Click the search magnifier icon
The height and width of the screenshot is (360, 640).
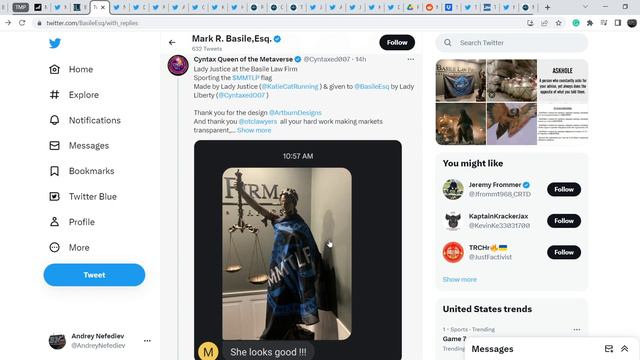point(448,42)
